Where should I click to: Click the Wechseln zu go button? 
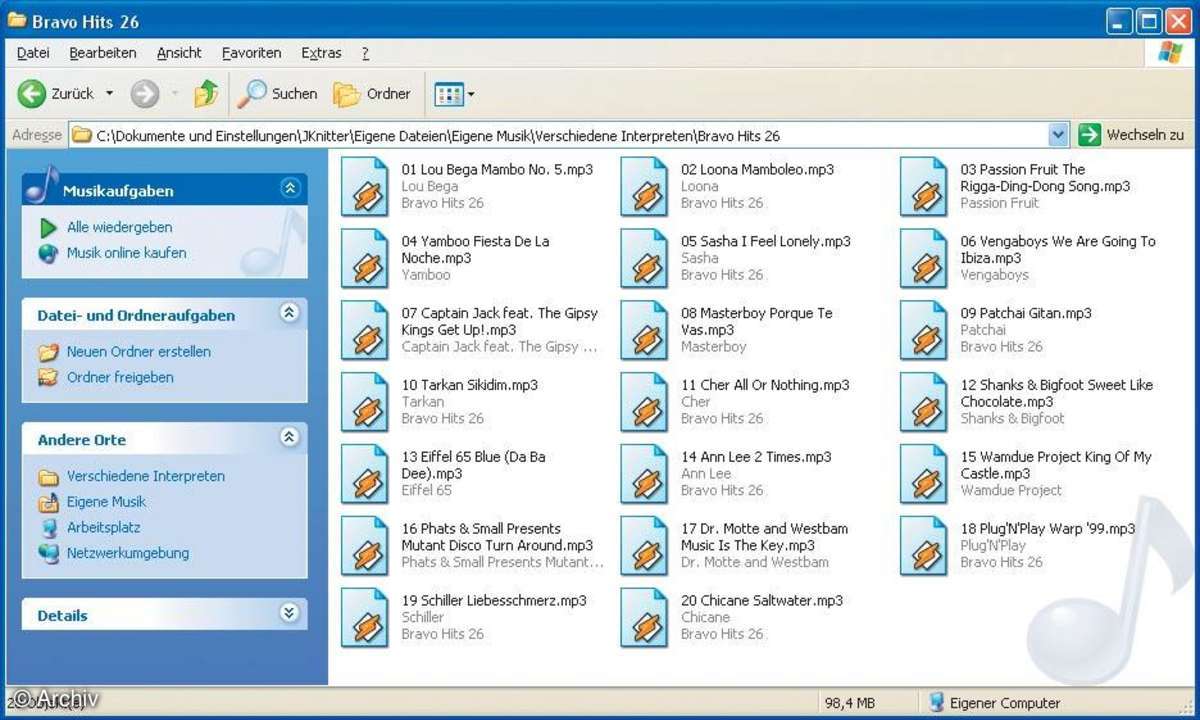coord(1132,135)
